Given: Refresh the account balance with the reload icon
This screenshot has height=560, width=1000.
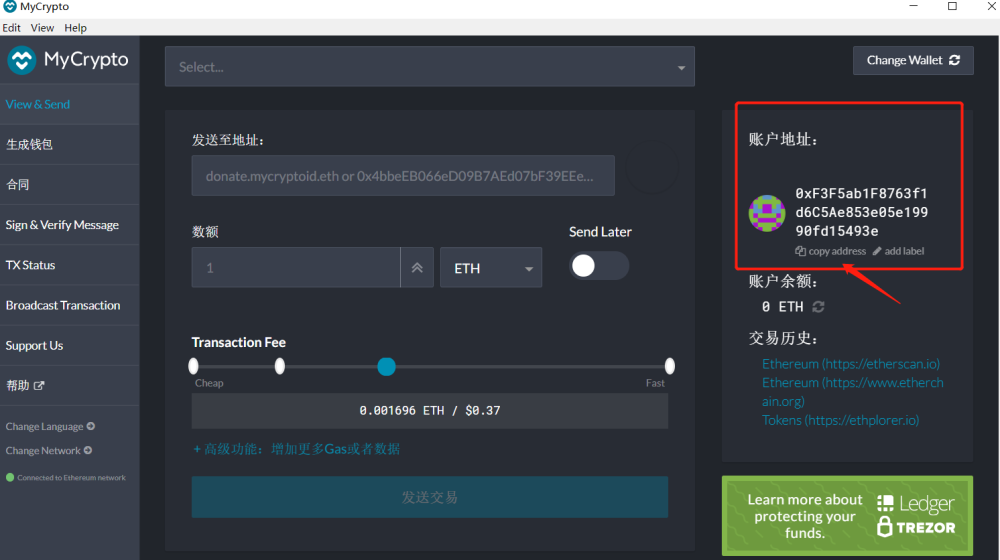Looking at the screenshot, I should pos(818,307).
